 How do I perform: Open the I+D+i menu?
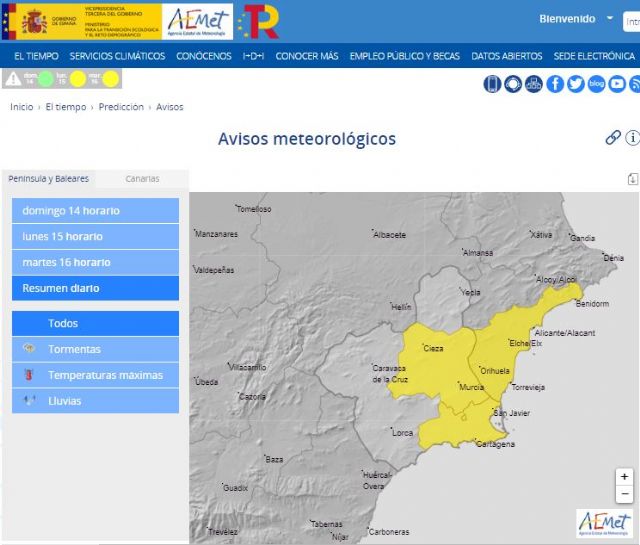(253, 56)
